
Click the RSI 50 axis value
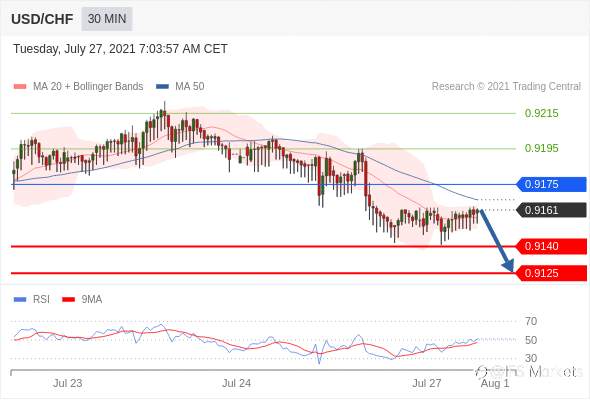point(531,340)
